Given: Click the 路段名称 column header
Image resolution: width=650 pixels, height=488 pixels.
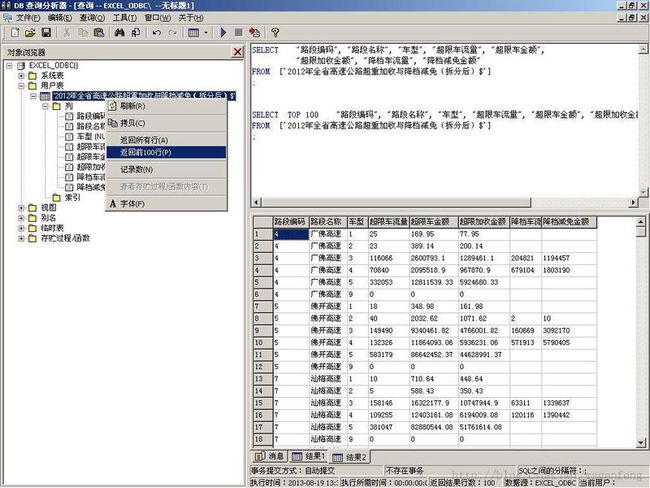Looking at the screenshot, I should [327, 222].
